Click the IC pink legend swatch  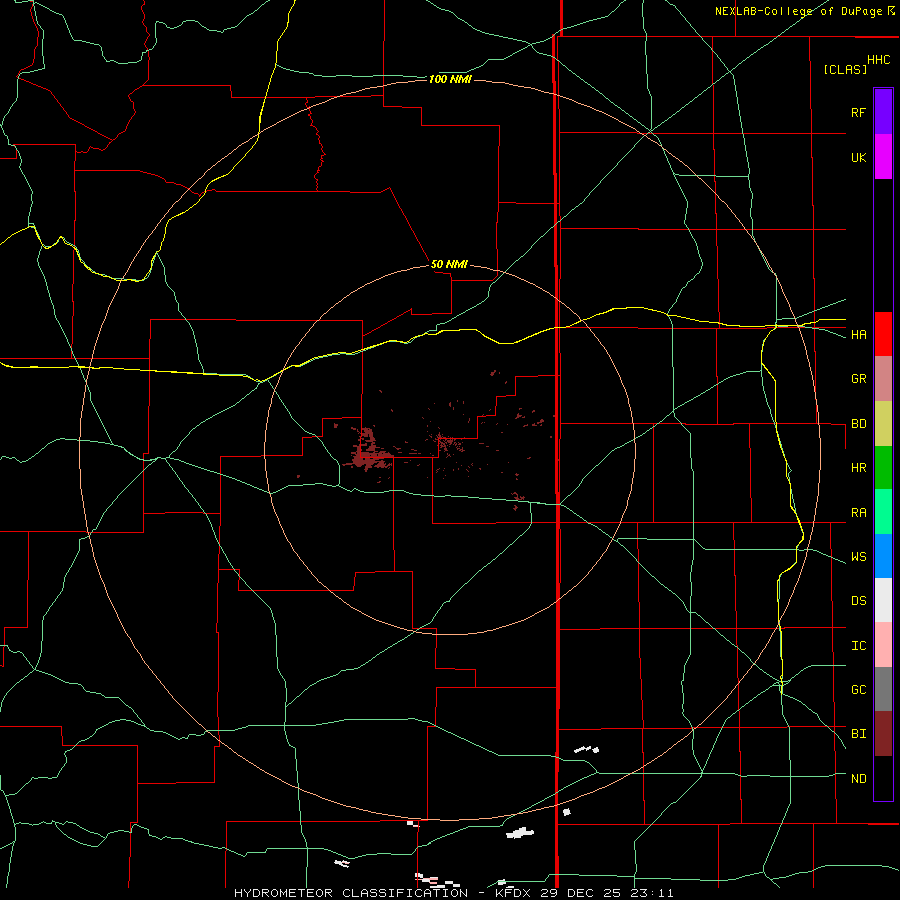(x=883, y=645)
